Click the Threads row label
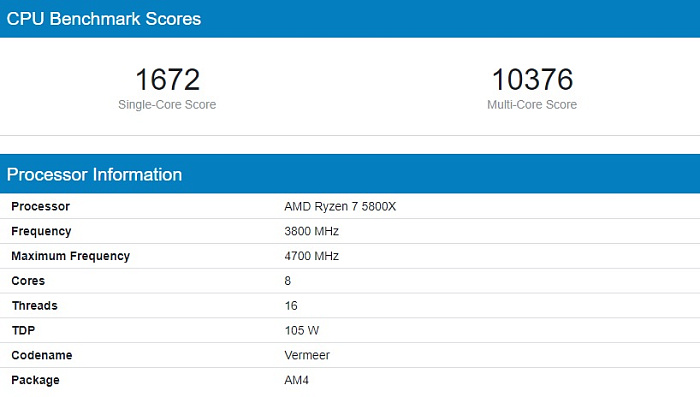700x397 pixels. tap(35, 306)
